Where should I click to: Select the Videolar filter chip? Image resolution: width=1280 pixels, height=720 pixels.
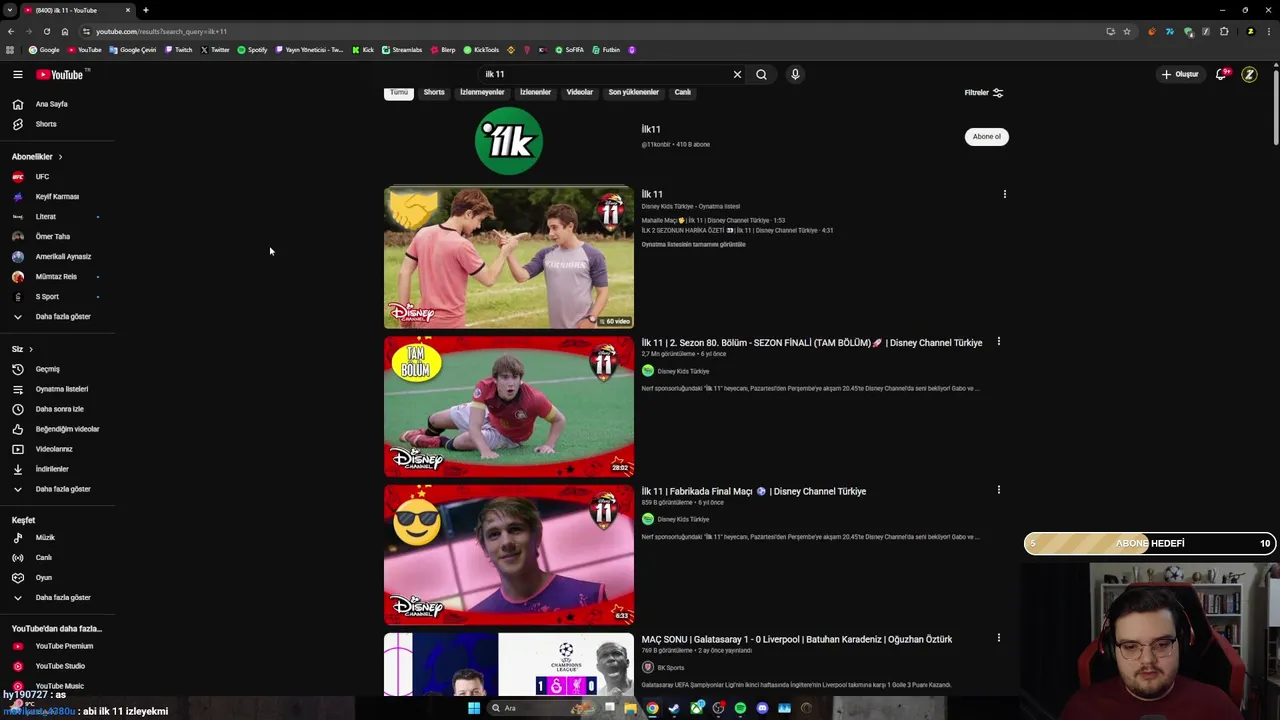[580, 92]
